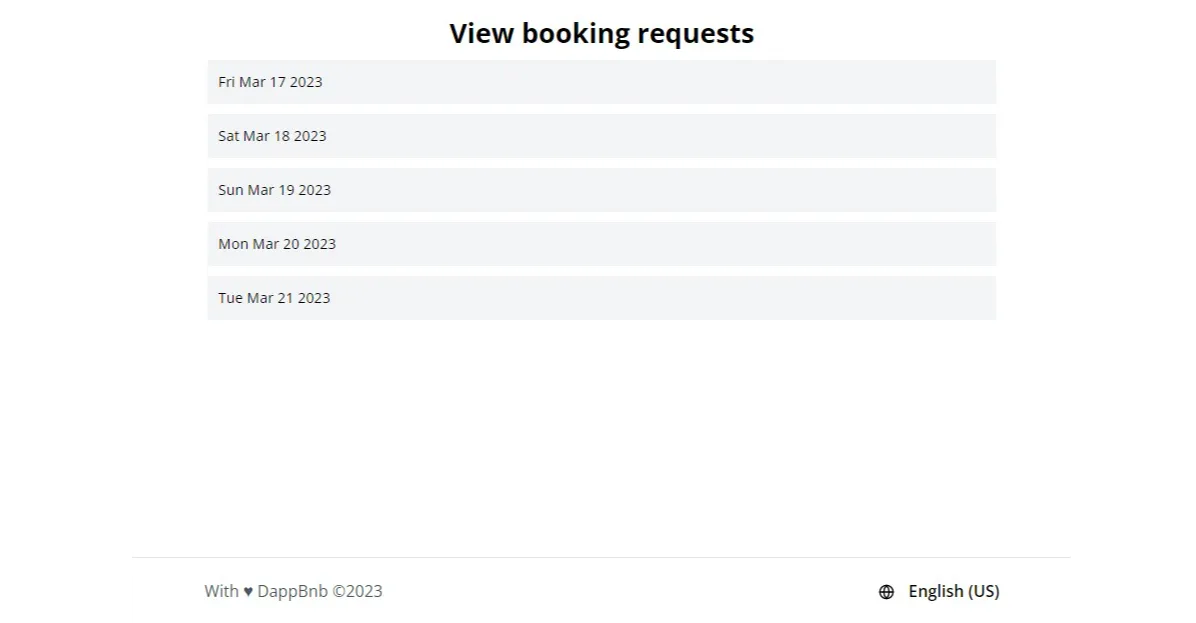Click the word 'booking' in the heading
1196x623 pixels.
575,34
